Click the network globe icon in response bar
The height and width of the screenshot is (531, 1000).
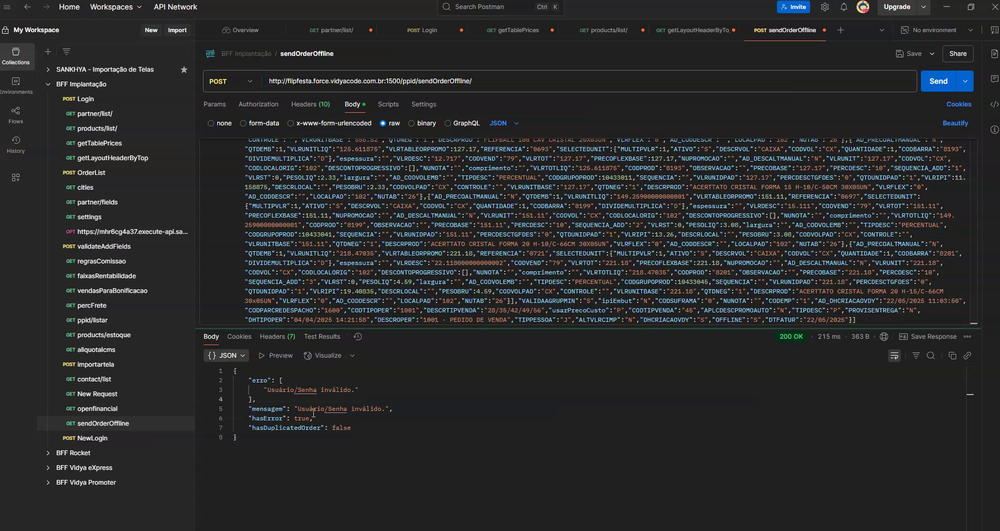pyautogui.click(x=883, y=337)
